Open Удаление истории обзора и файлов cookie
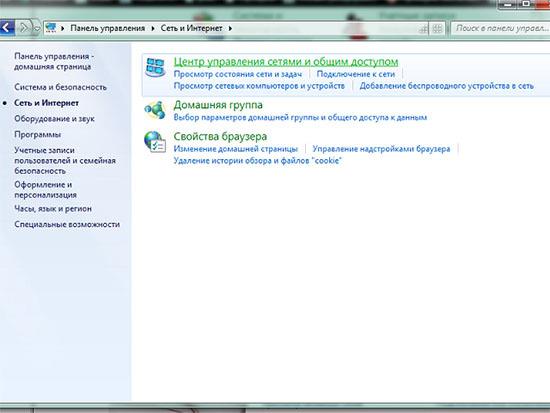Viewport: 550px width, 413px height. coord(257,161)
